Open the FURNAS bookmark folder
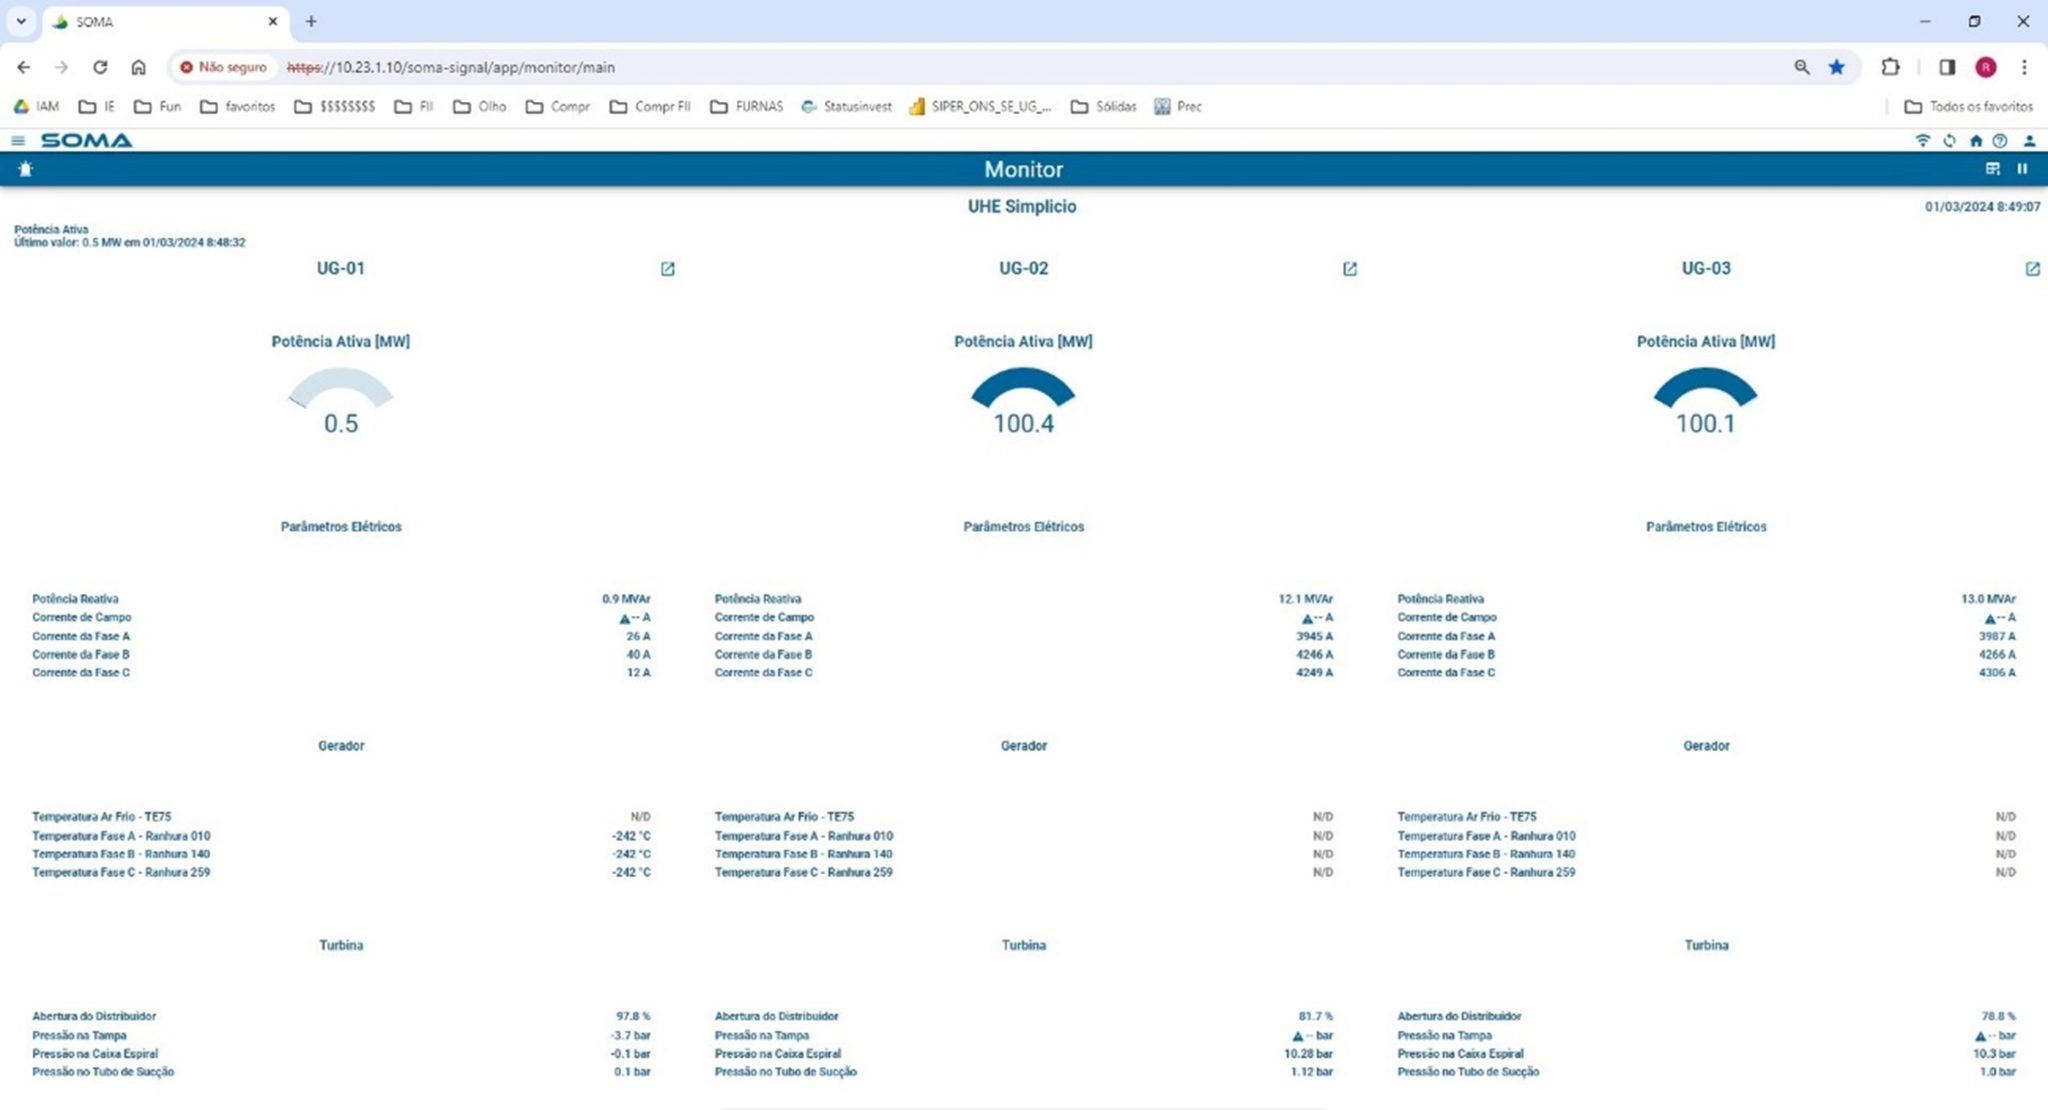The image size is (2048, 1110). coord(747,107)
